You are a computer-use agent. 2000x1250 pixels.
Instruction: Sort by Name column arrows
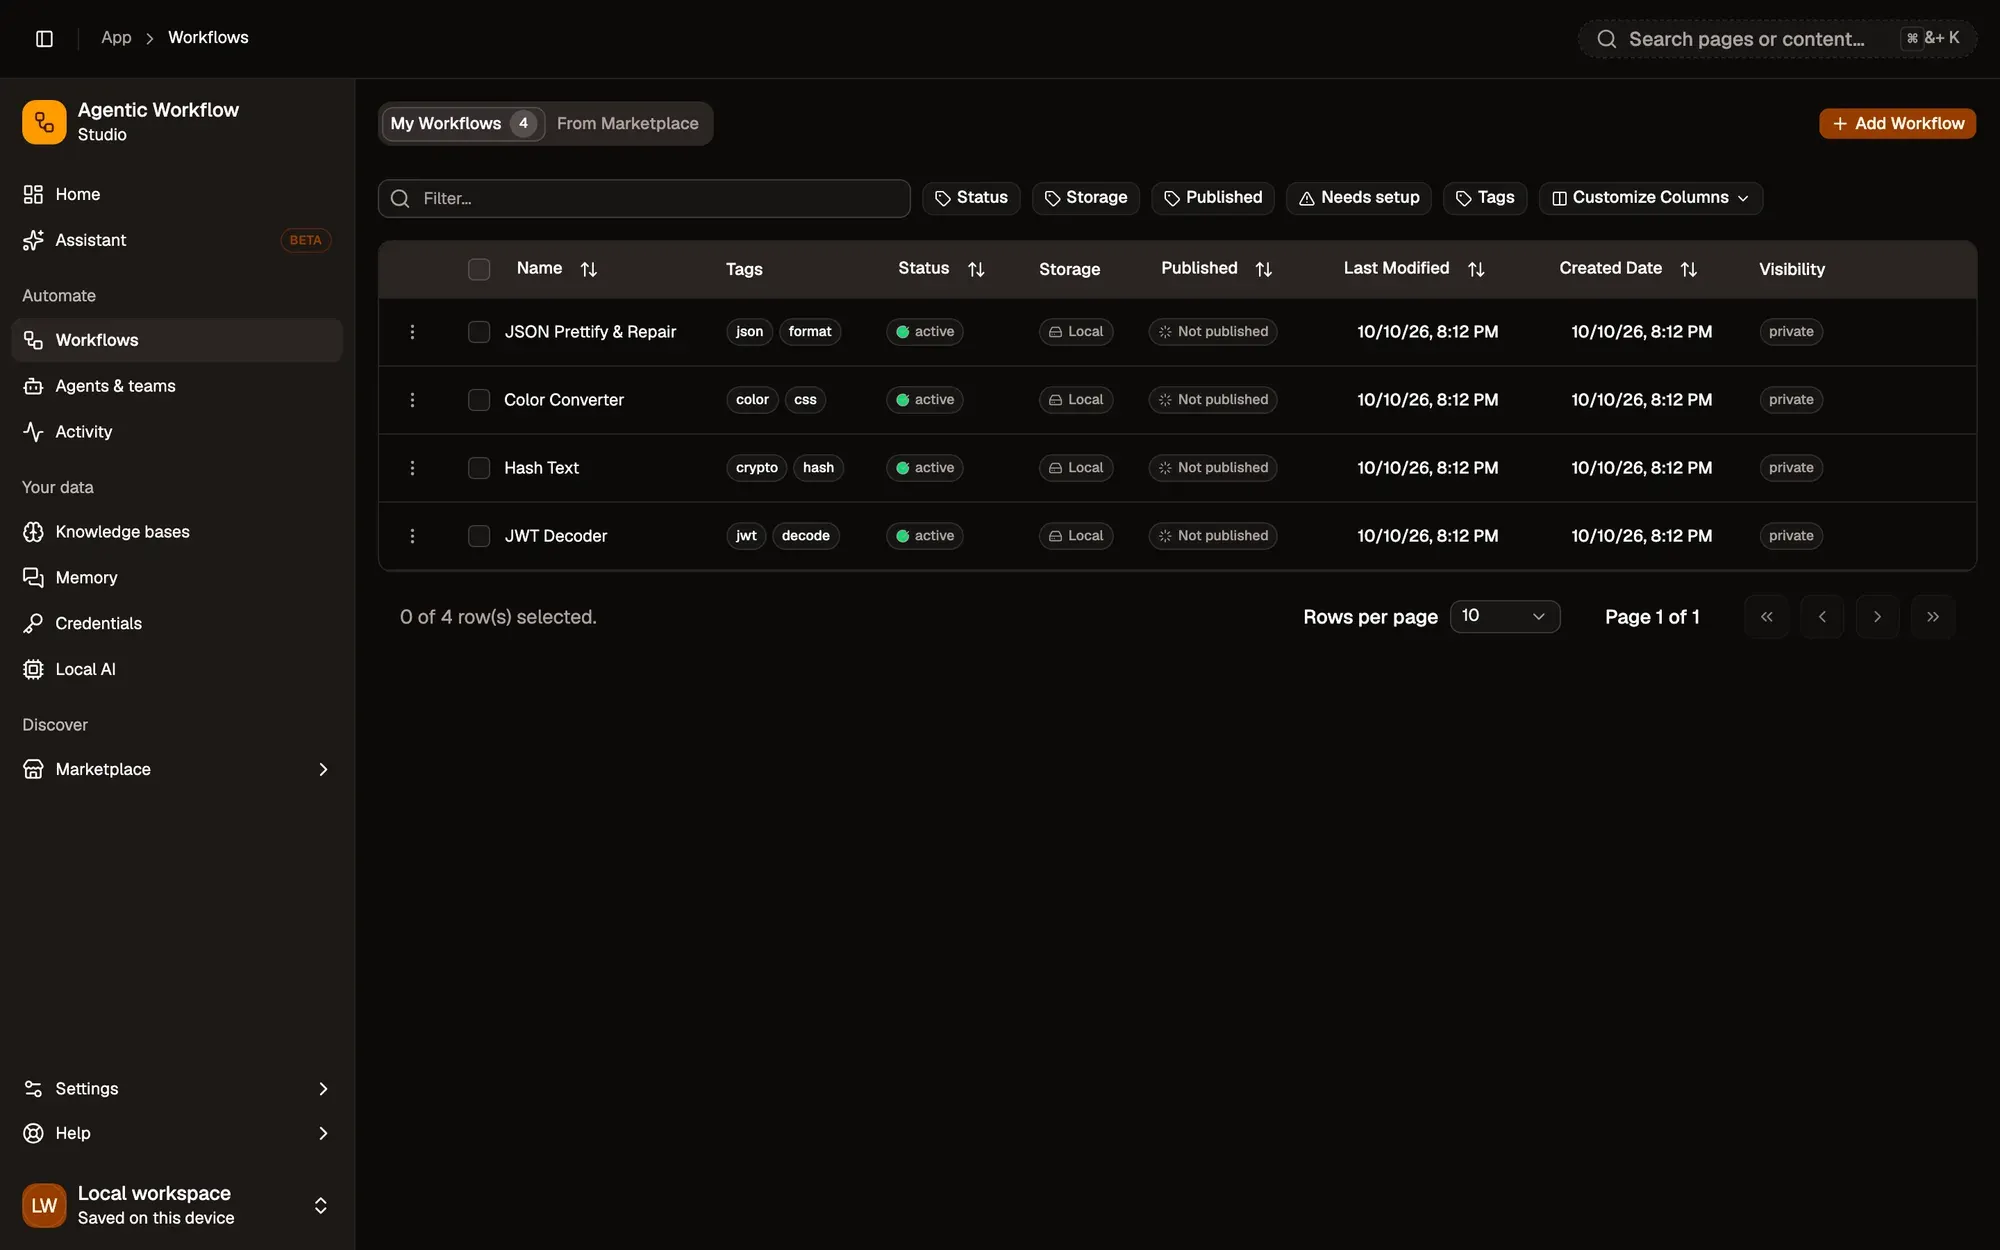588,269
